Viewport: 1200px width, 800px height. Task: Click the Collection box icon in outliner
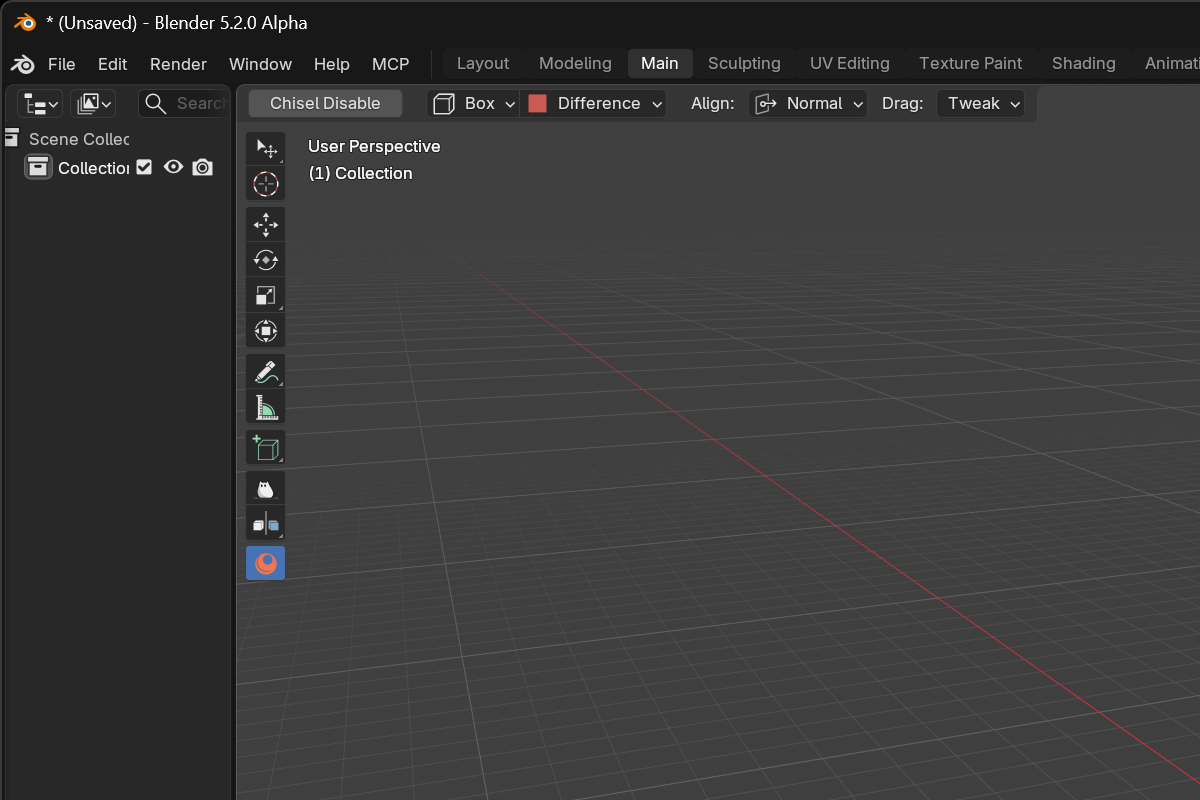(x=38, y=167)
